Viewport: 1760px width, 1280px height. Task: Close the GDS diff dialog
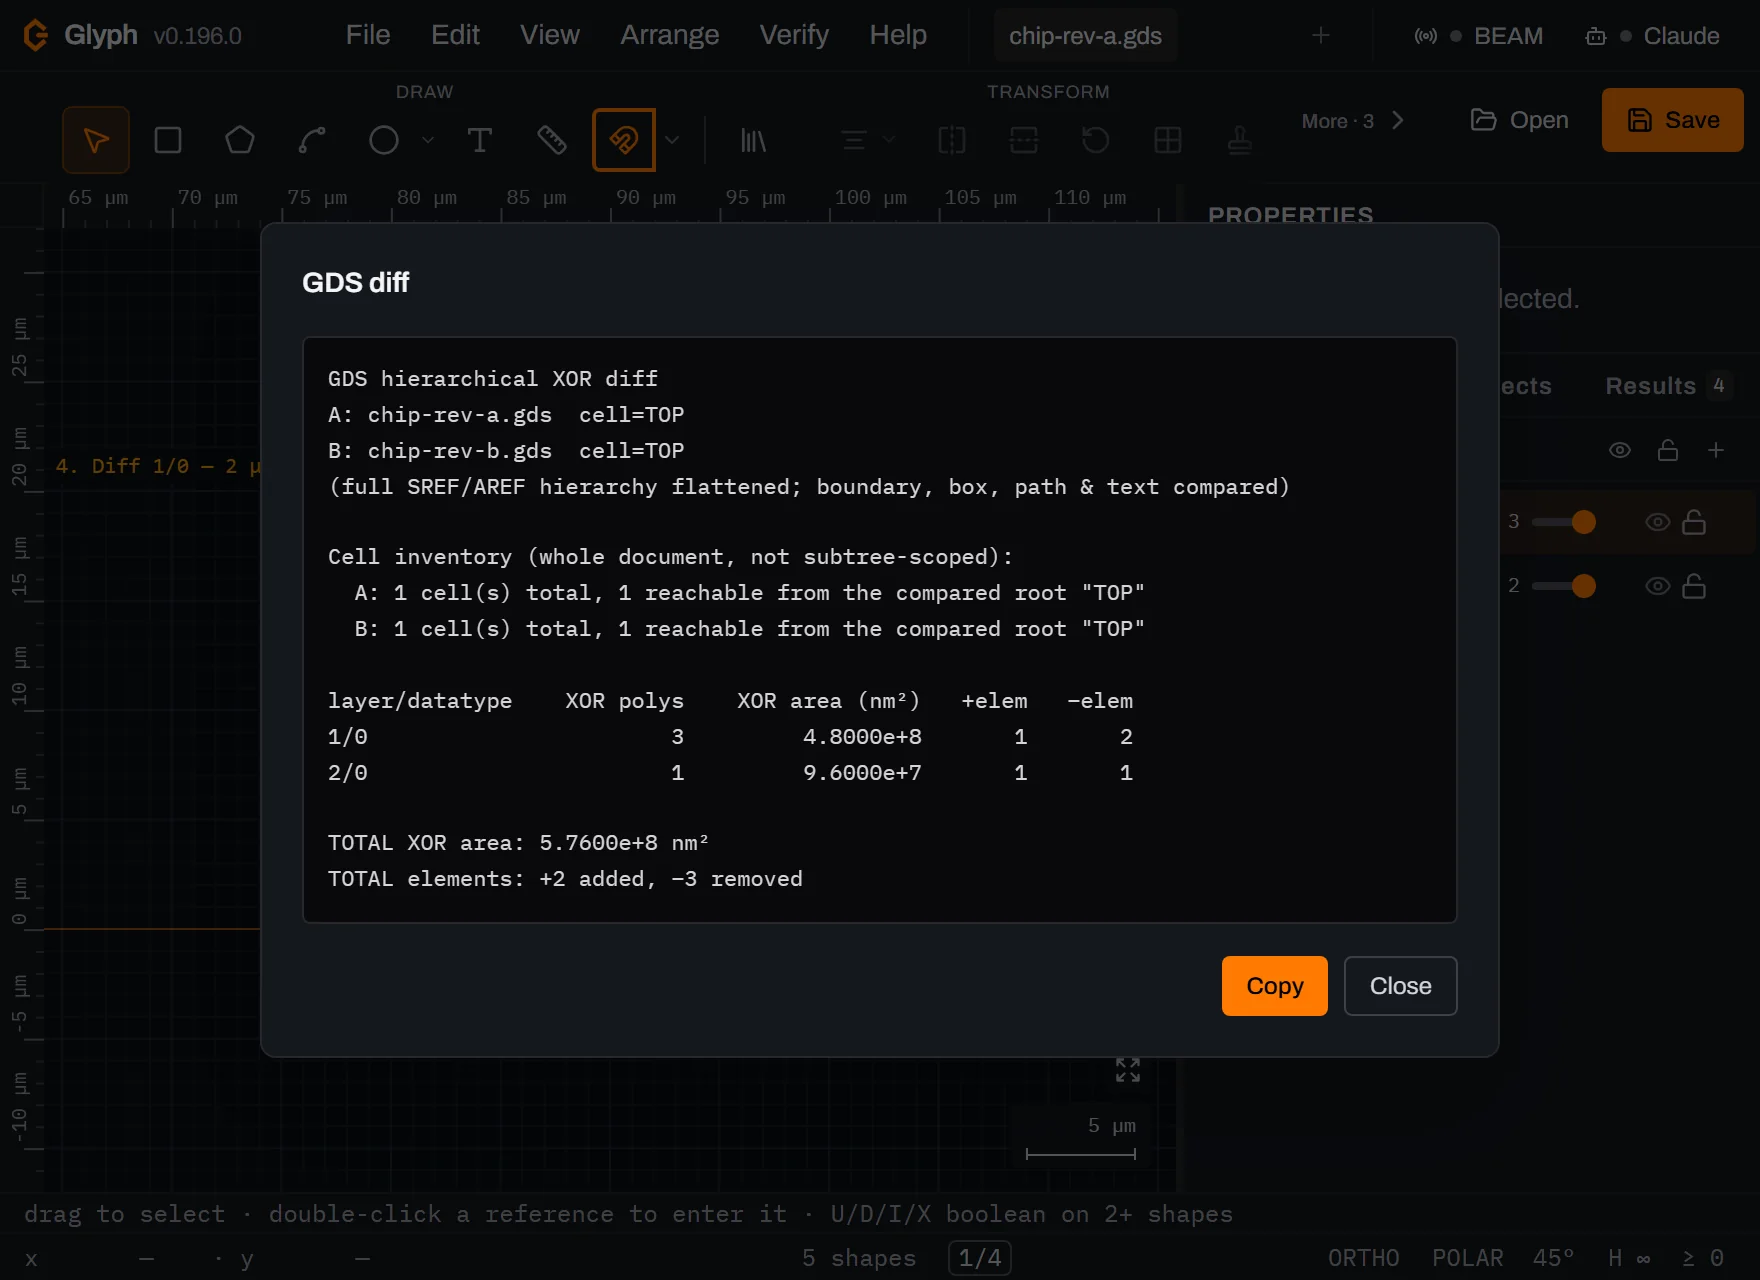pyautogui.click(x=1400, y=986)
